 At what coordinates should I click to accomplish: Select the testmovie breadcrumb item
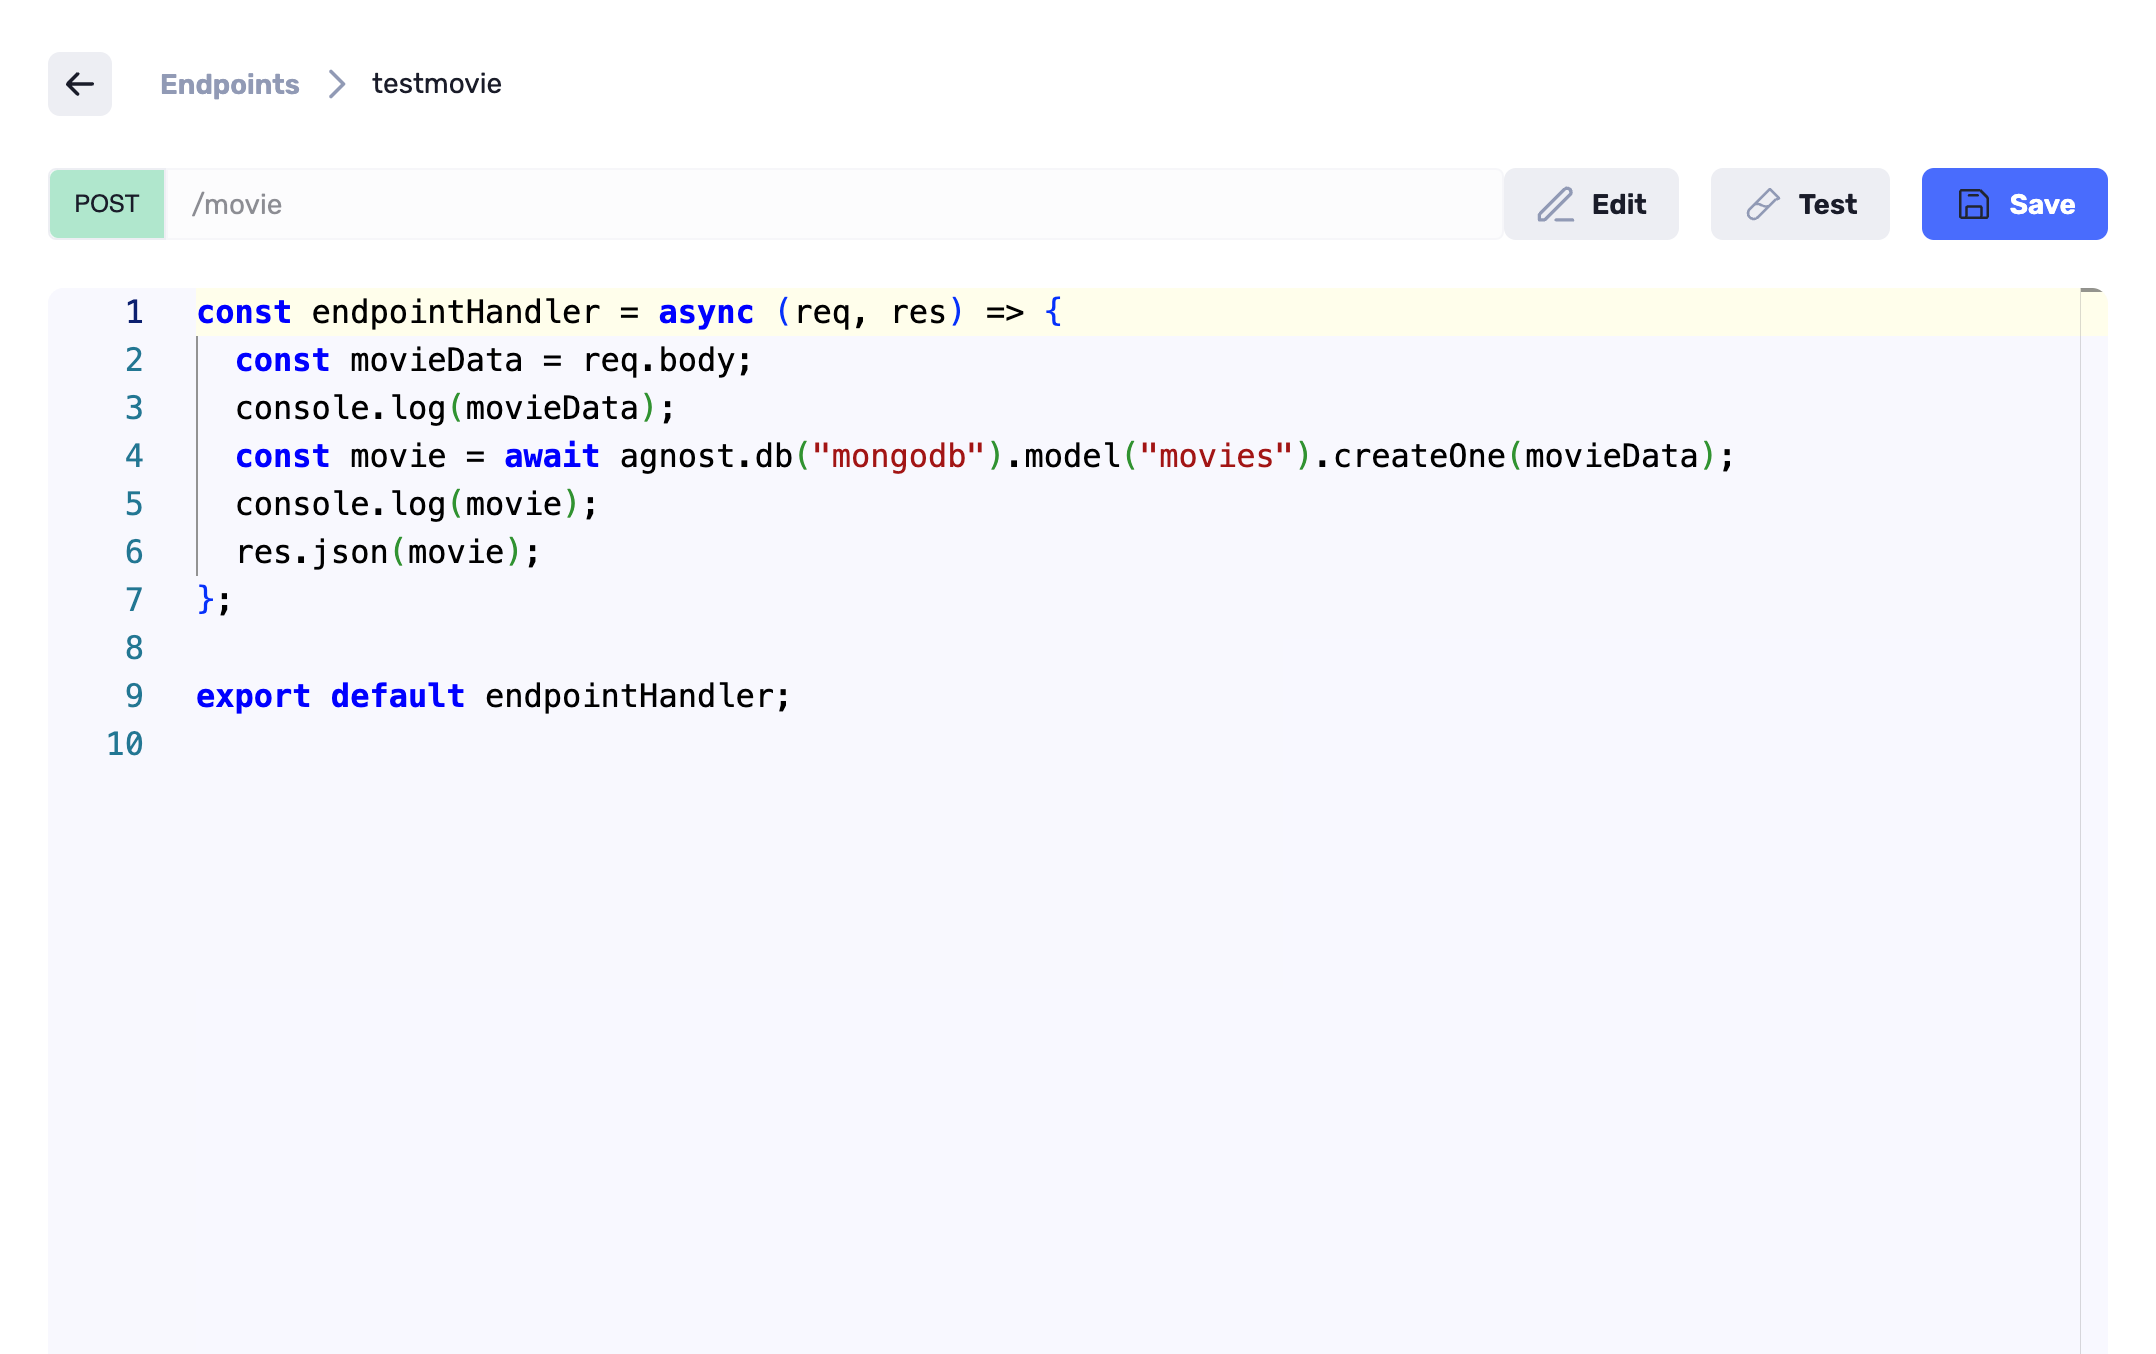pos(436,84)
